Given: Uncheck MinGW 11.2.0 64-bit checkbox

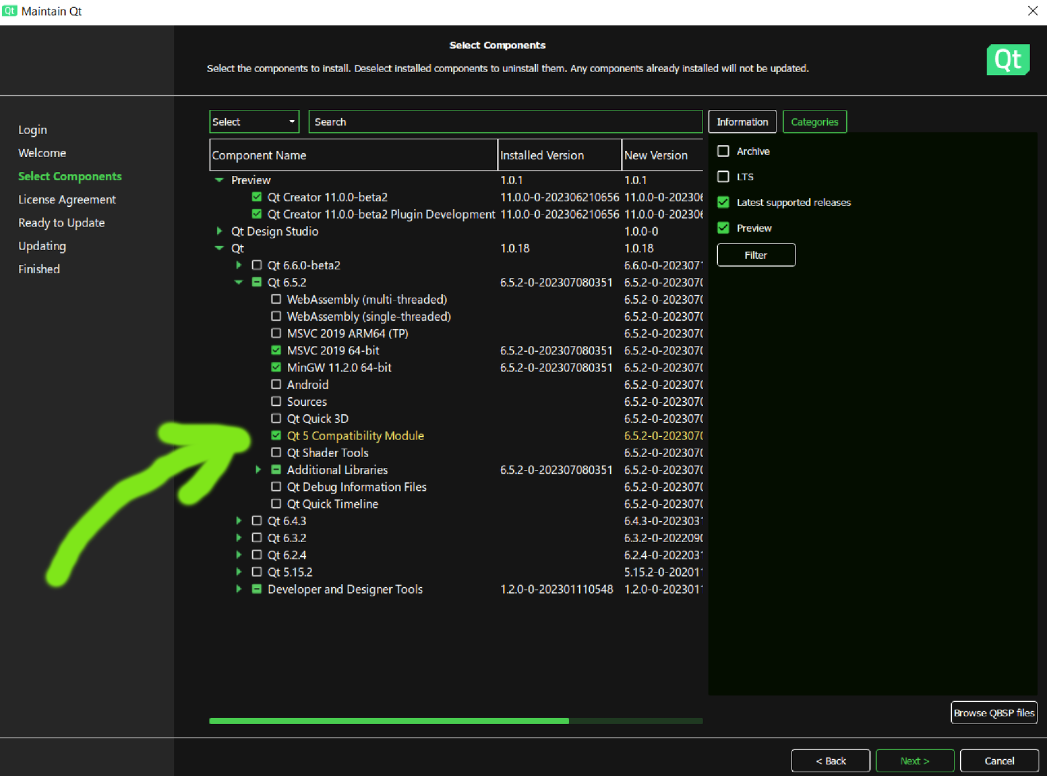Looking at the screenshot, I should pyautogui.click(x=276, y=367).
